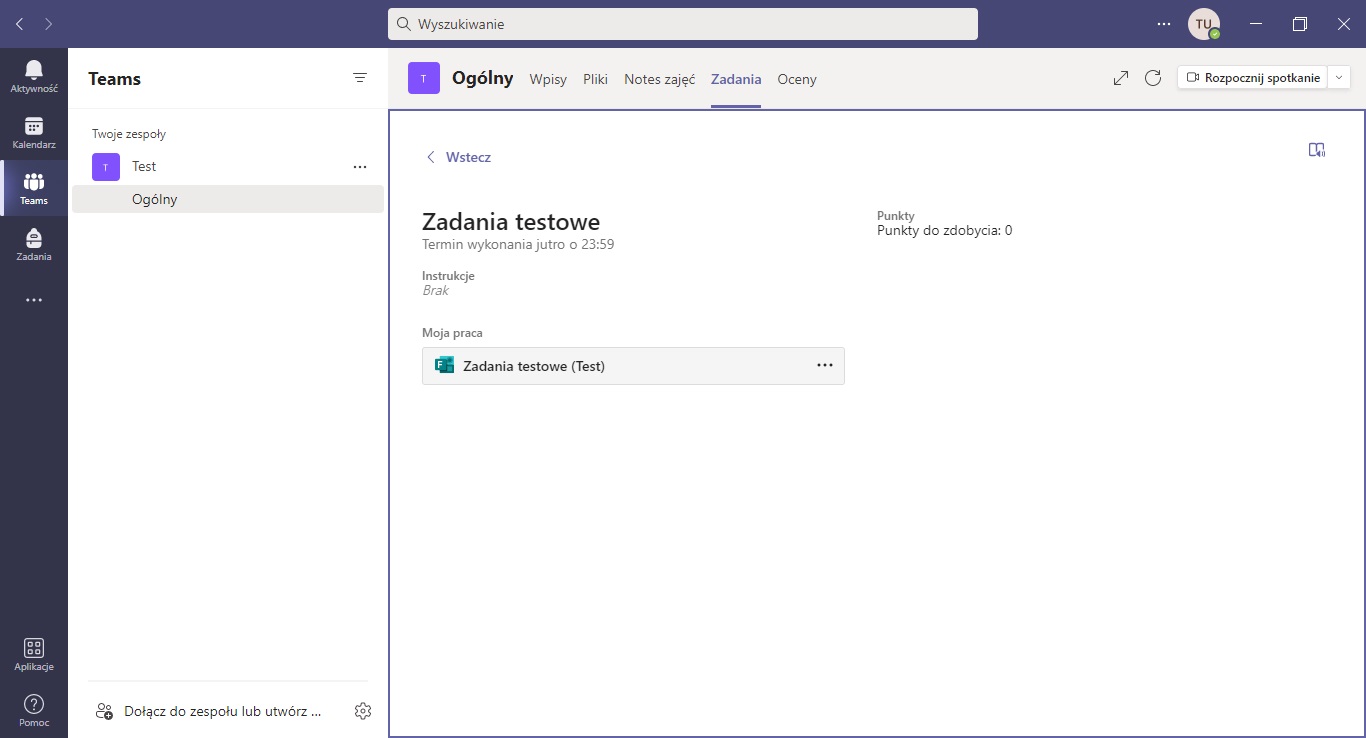This screenshot has width=1366, height=738.
Task: Show more apps in the sidebar
Action: click(34, 300)
